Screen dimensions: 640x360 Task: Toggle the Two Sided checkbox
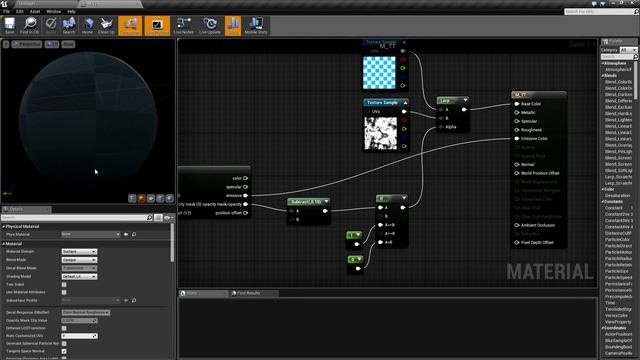tap(64, 284)
